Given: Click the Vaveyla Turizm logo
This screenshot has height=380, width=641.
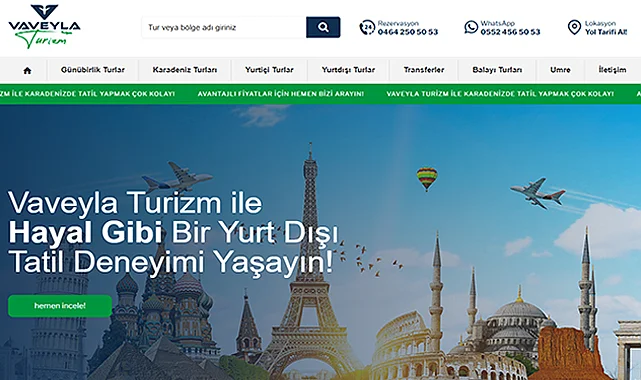Looking at the screenshot, I should (x=44, y=27).
